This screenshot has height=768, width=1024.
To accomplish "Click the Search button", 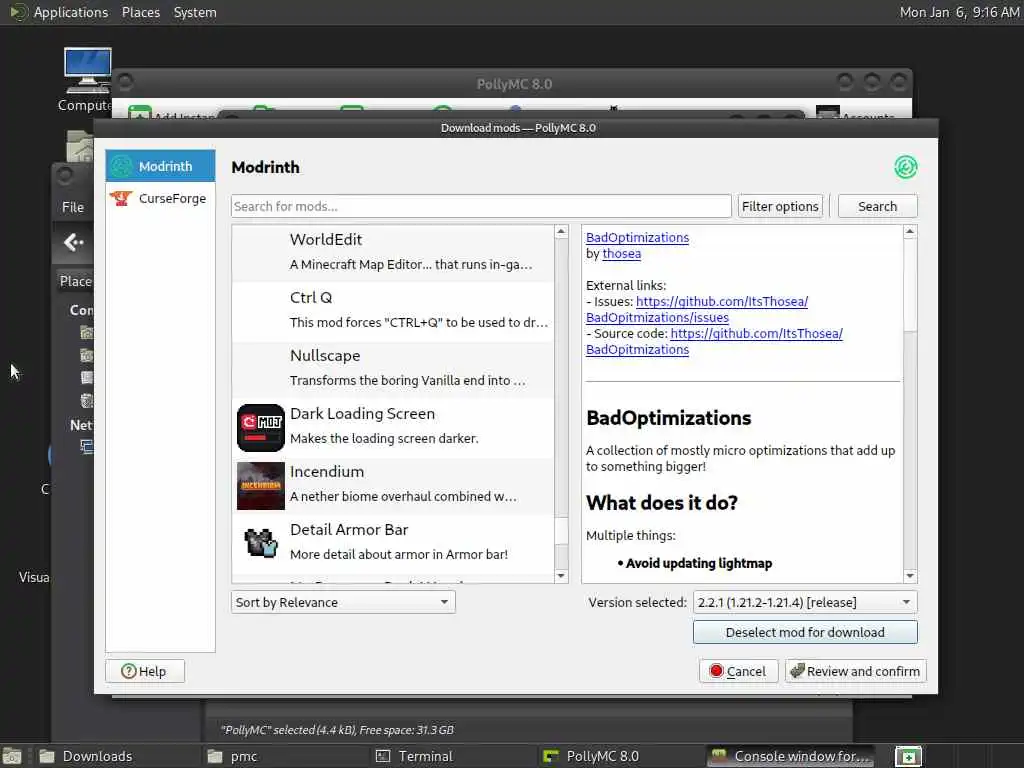I will [x=877, y=206].
